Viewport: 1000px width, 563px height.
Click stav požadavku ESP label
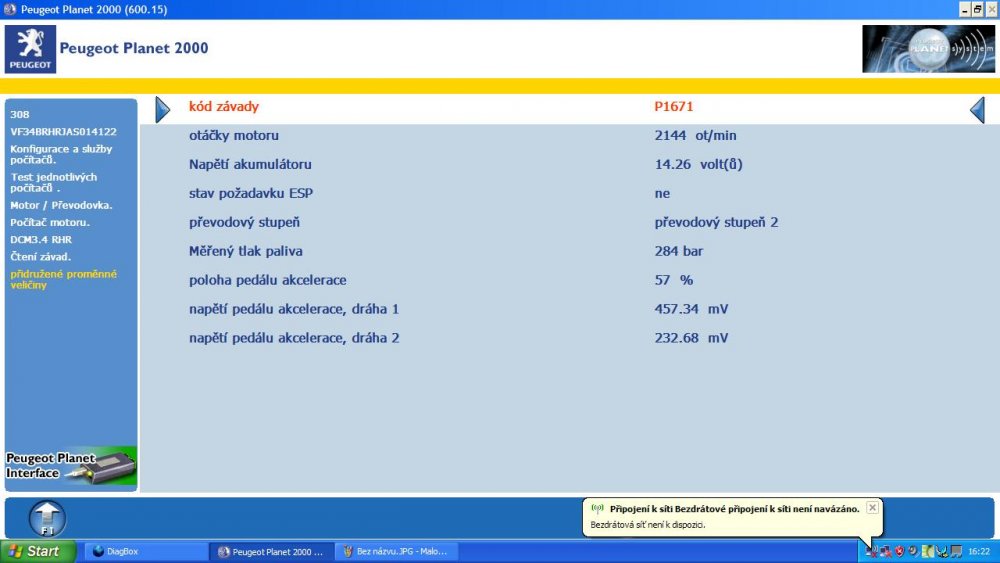click(x=251, y=193)
